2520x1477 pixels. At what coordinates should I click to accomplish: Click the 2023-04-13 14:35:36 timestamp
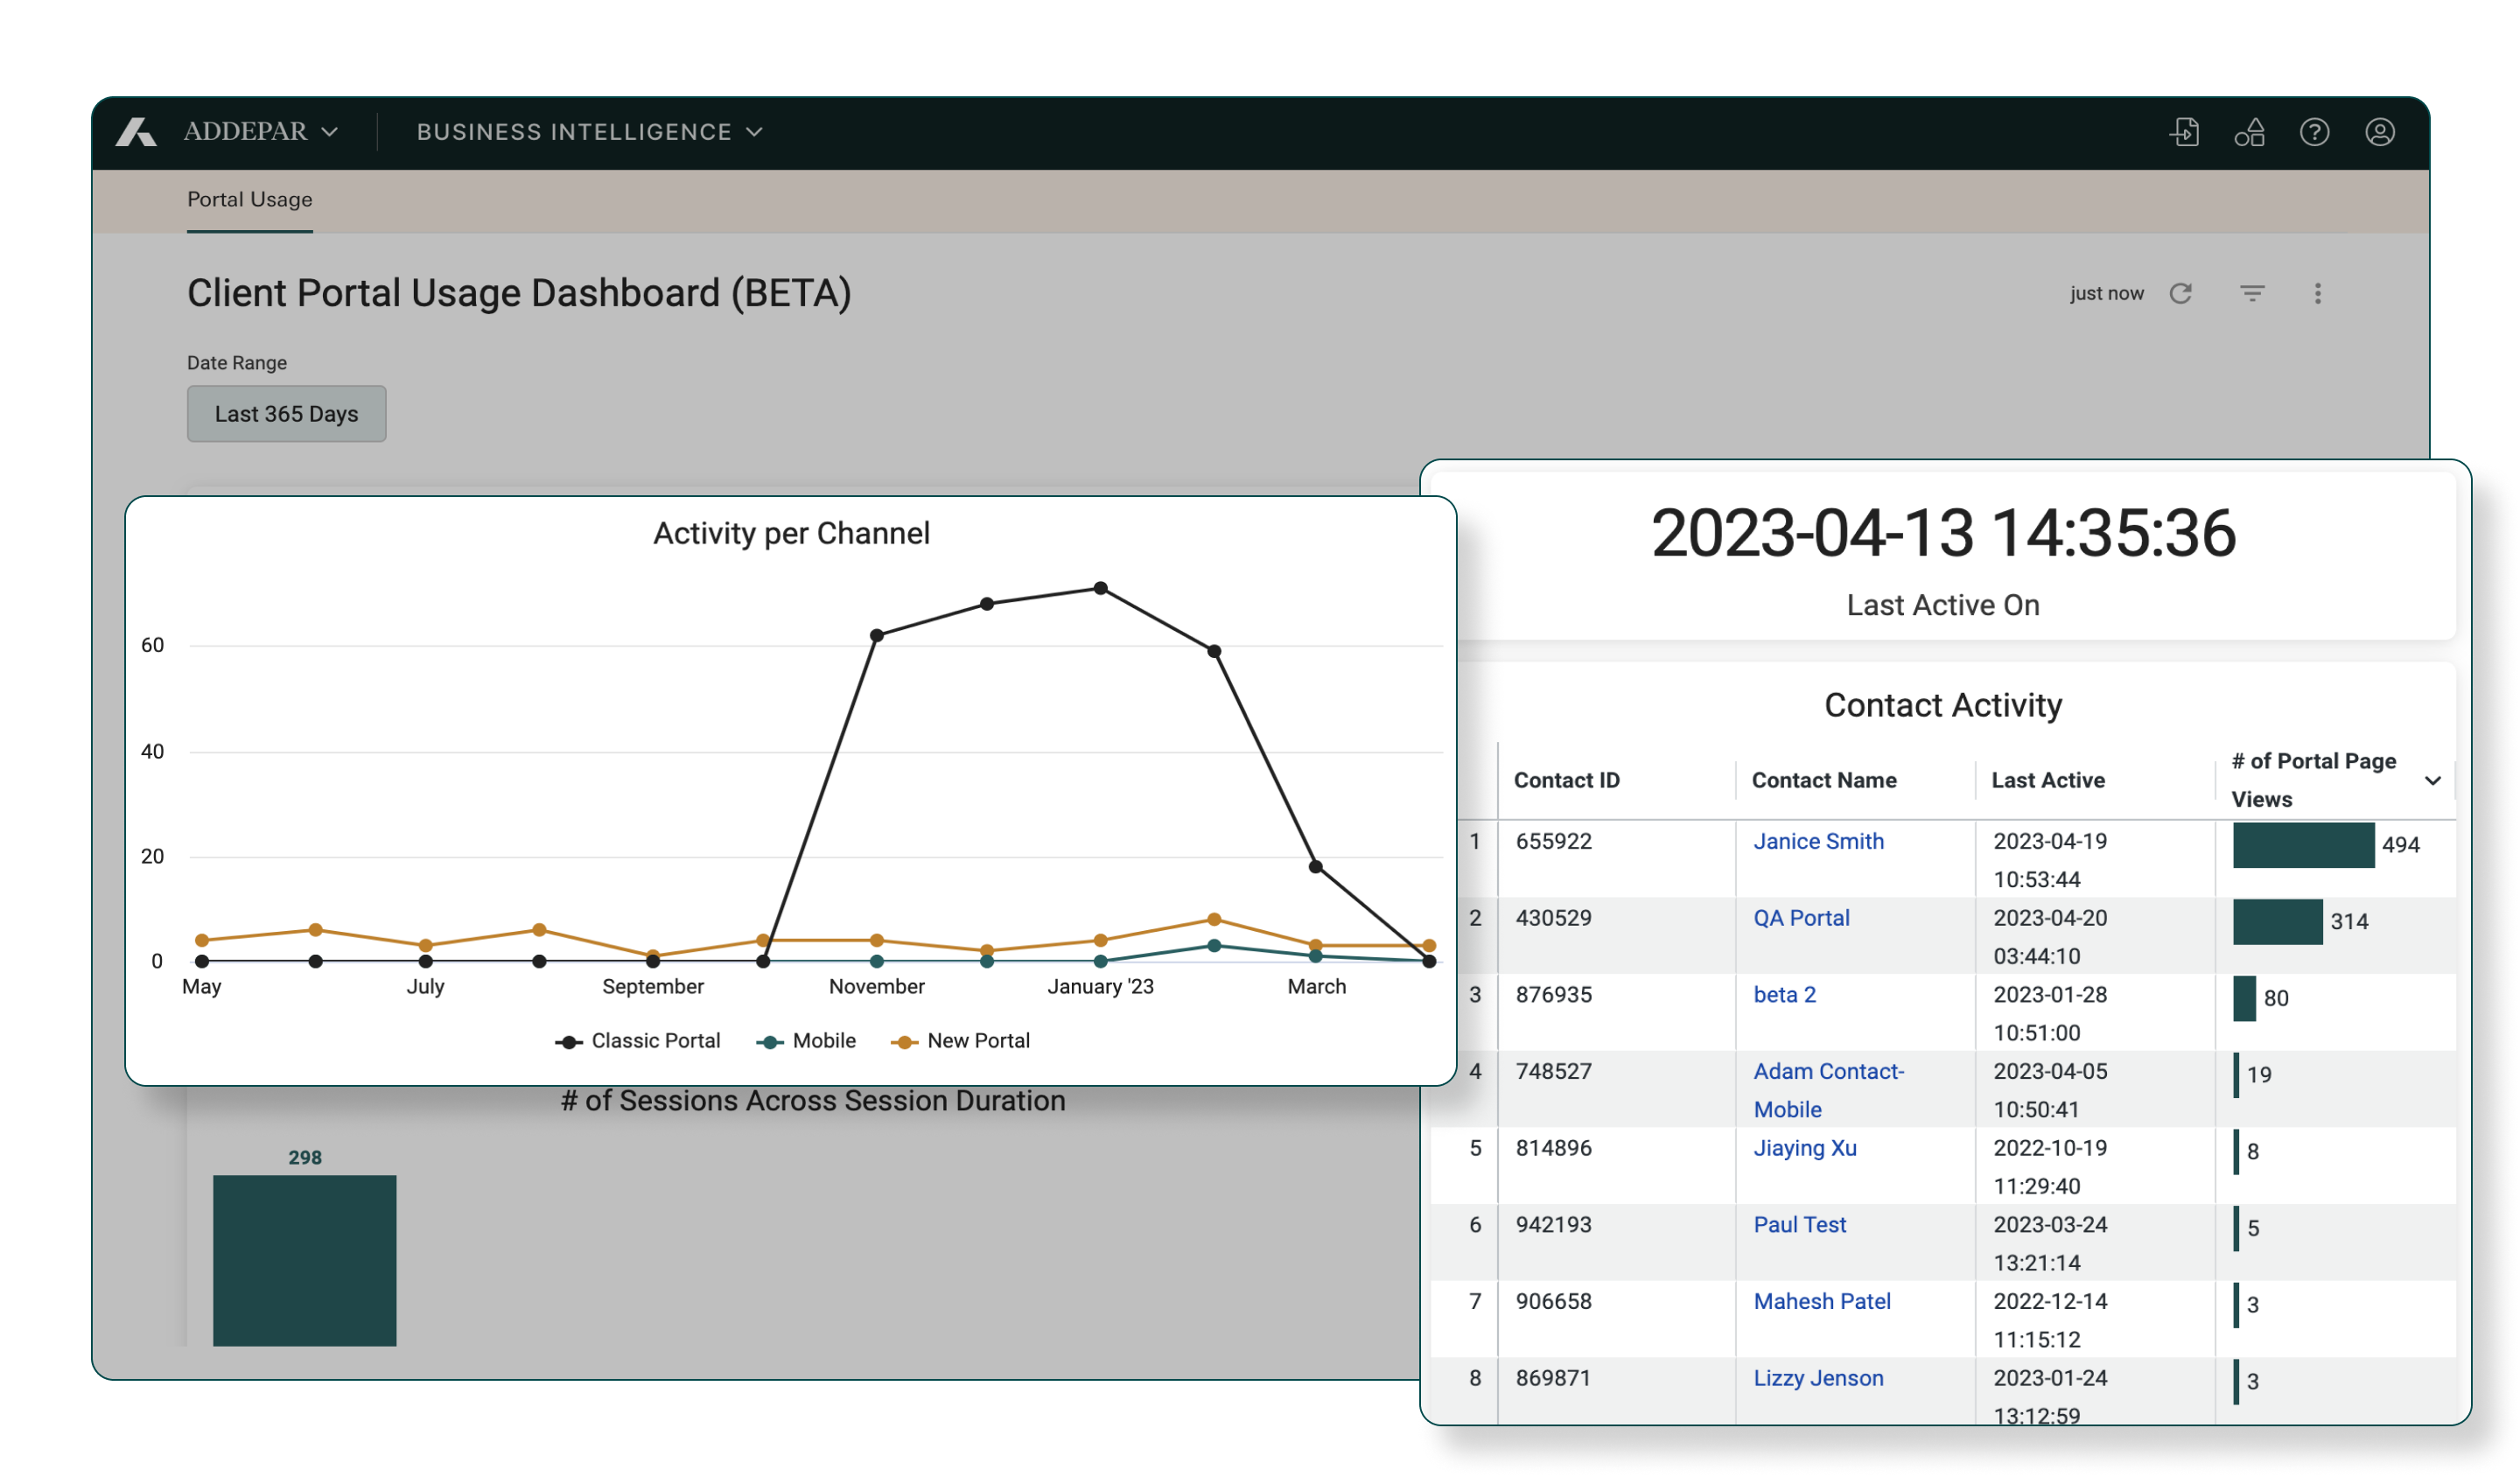click(1943, 532)
